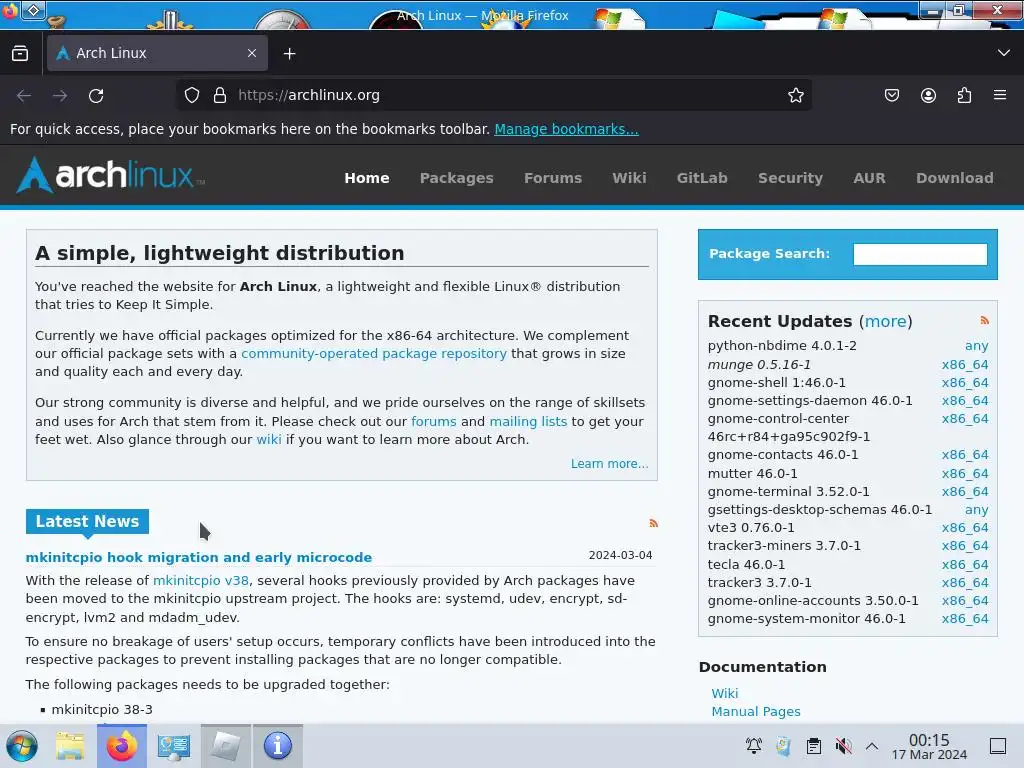Click the any arch link for gsettings-desktop-schemas

tap(976, 509)
